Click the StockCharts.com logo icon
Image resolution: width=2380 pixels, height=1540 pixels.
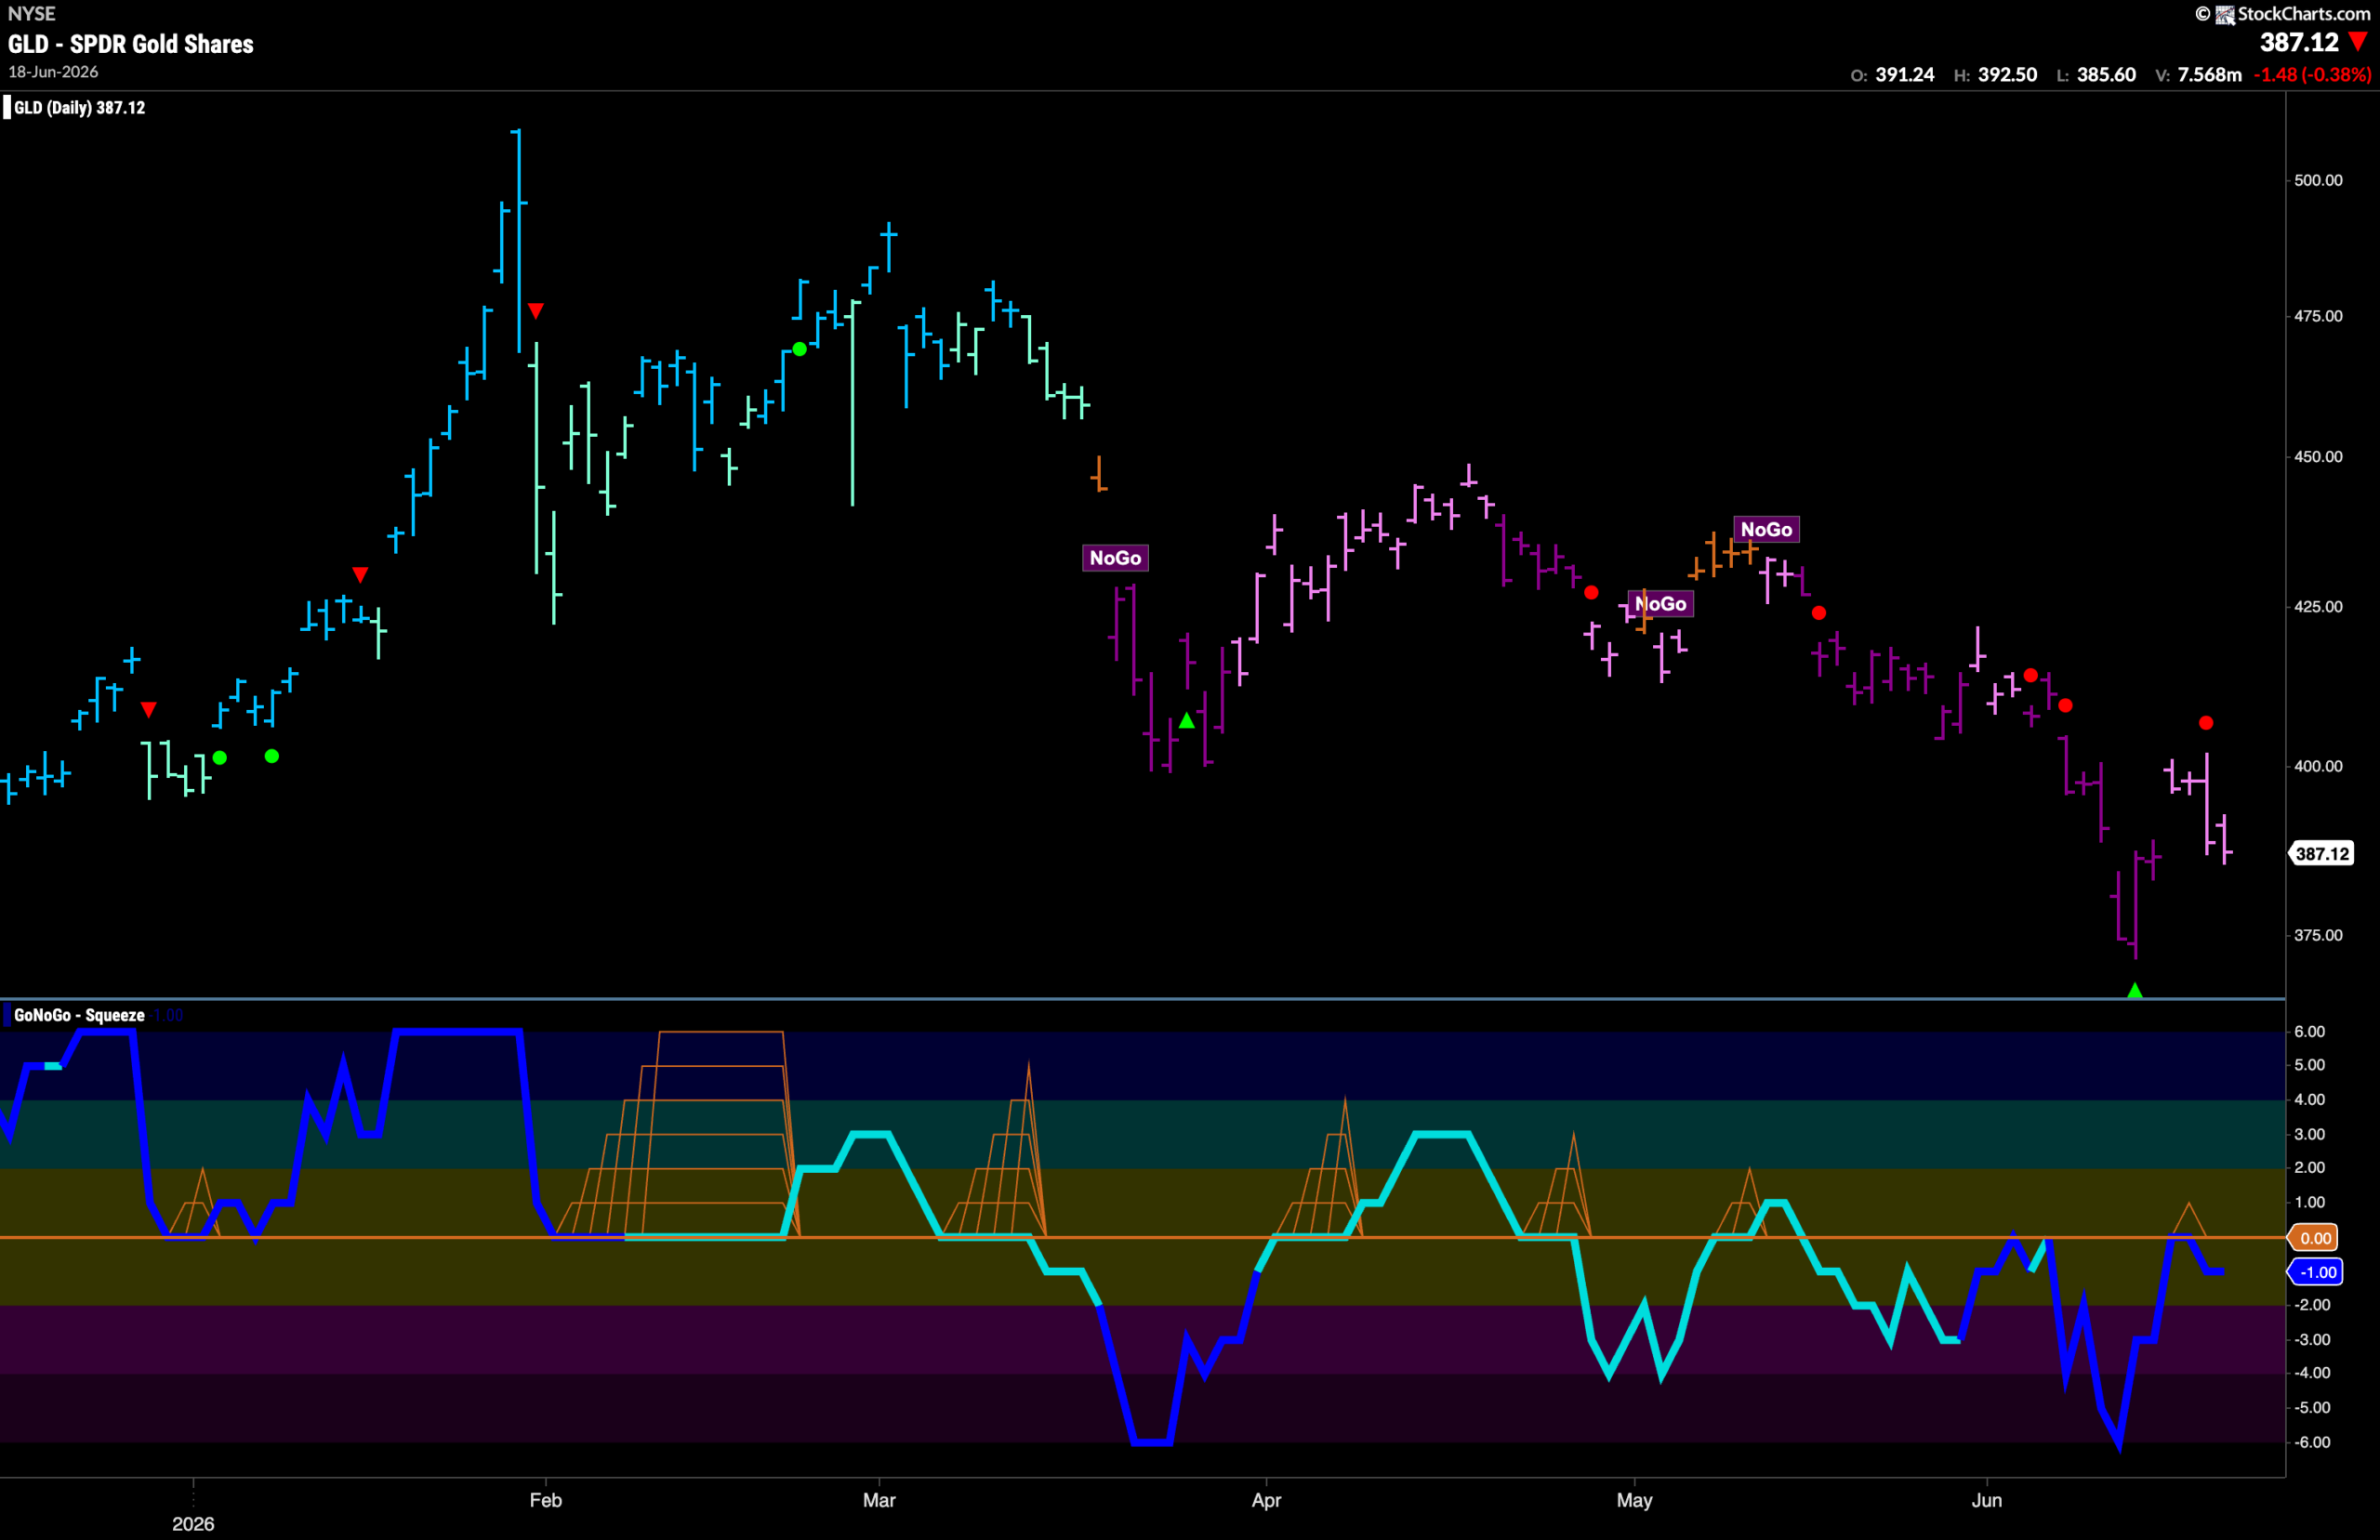[x=2225, y=14]
